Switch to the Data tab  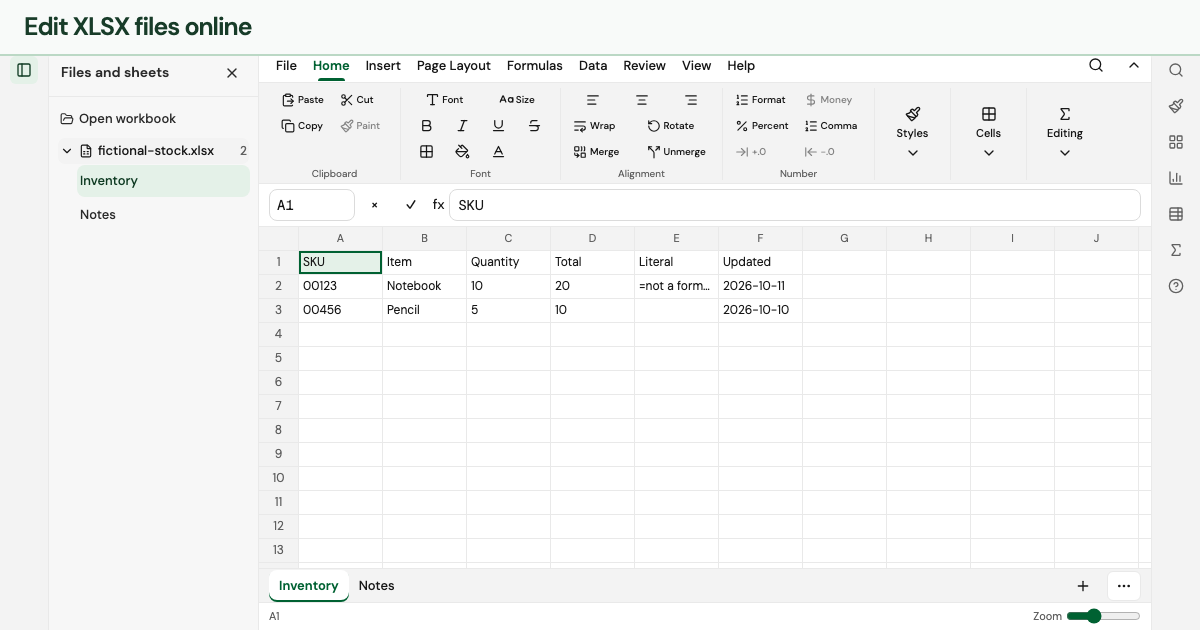click(593, 66)
